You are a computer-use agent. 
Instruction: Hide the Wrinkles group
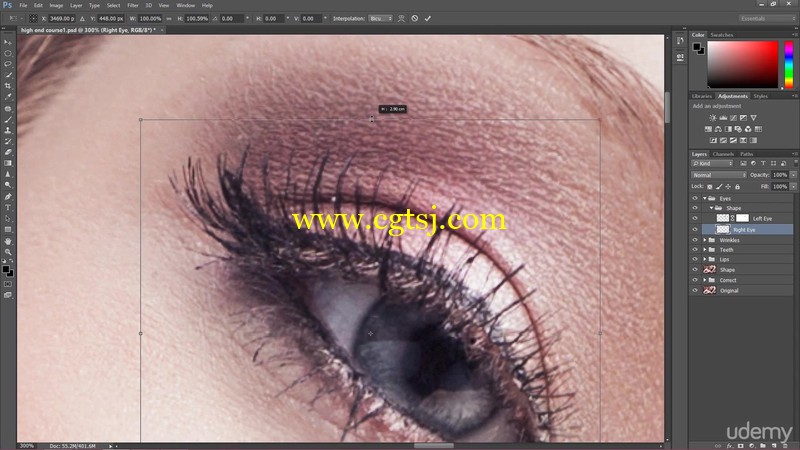pos(694,240)
